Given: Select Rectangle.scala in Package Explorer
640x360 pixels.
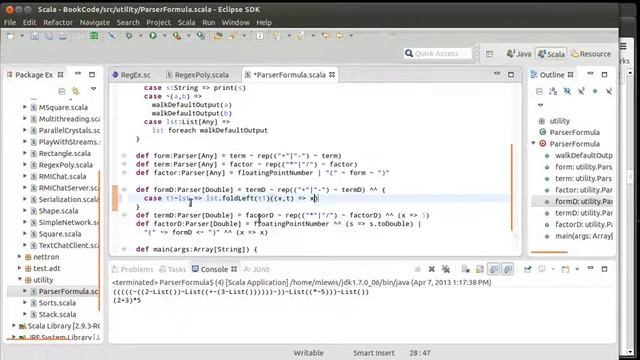Looking at the screenshot, I should [64, 153].
